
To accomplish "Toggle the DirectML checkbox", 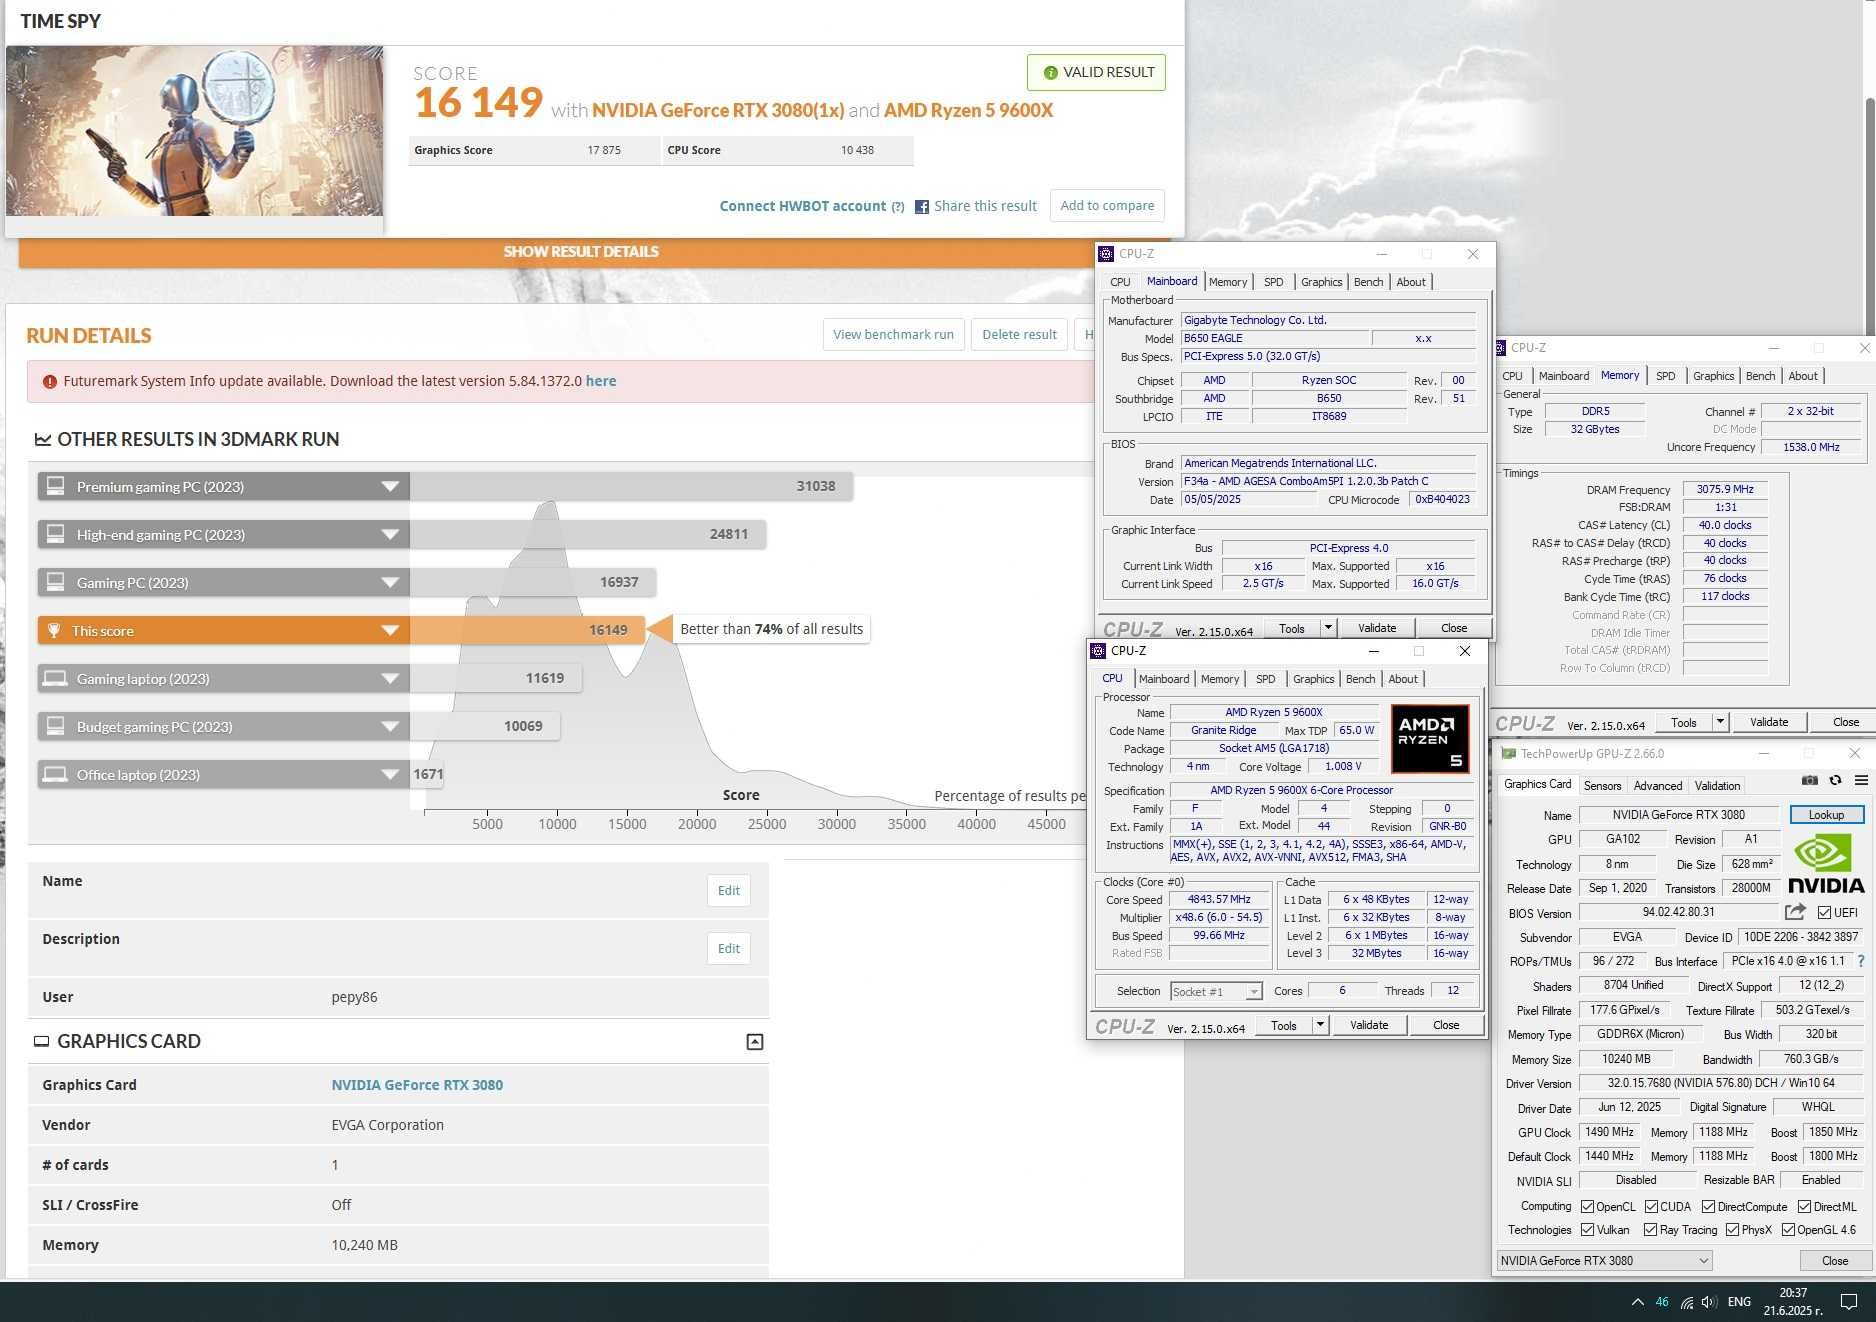I will [1804, 1206].
